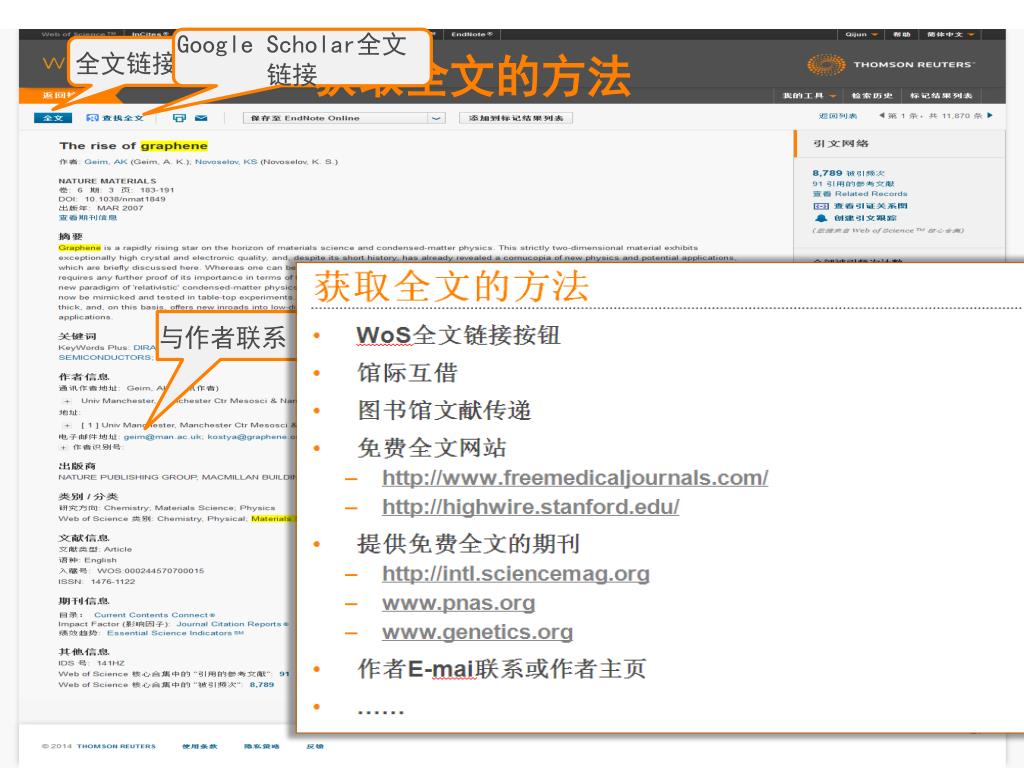Click the InCites top bar link

click(151, 35)
